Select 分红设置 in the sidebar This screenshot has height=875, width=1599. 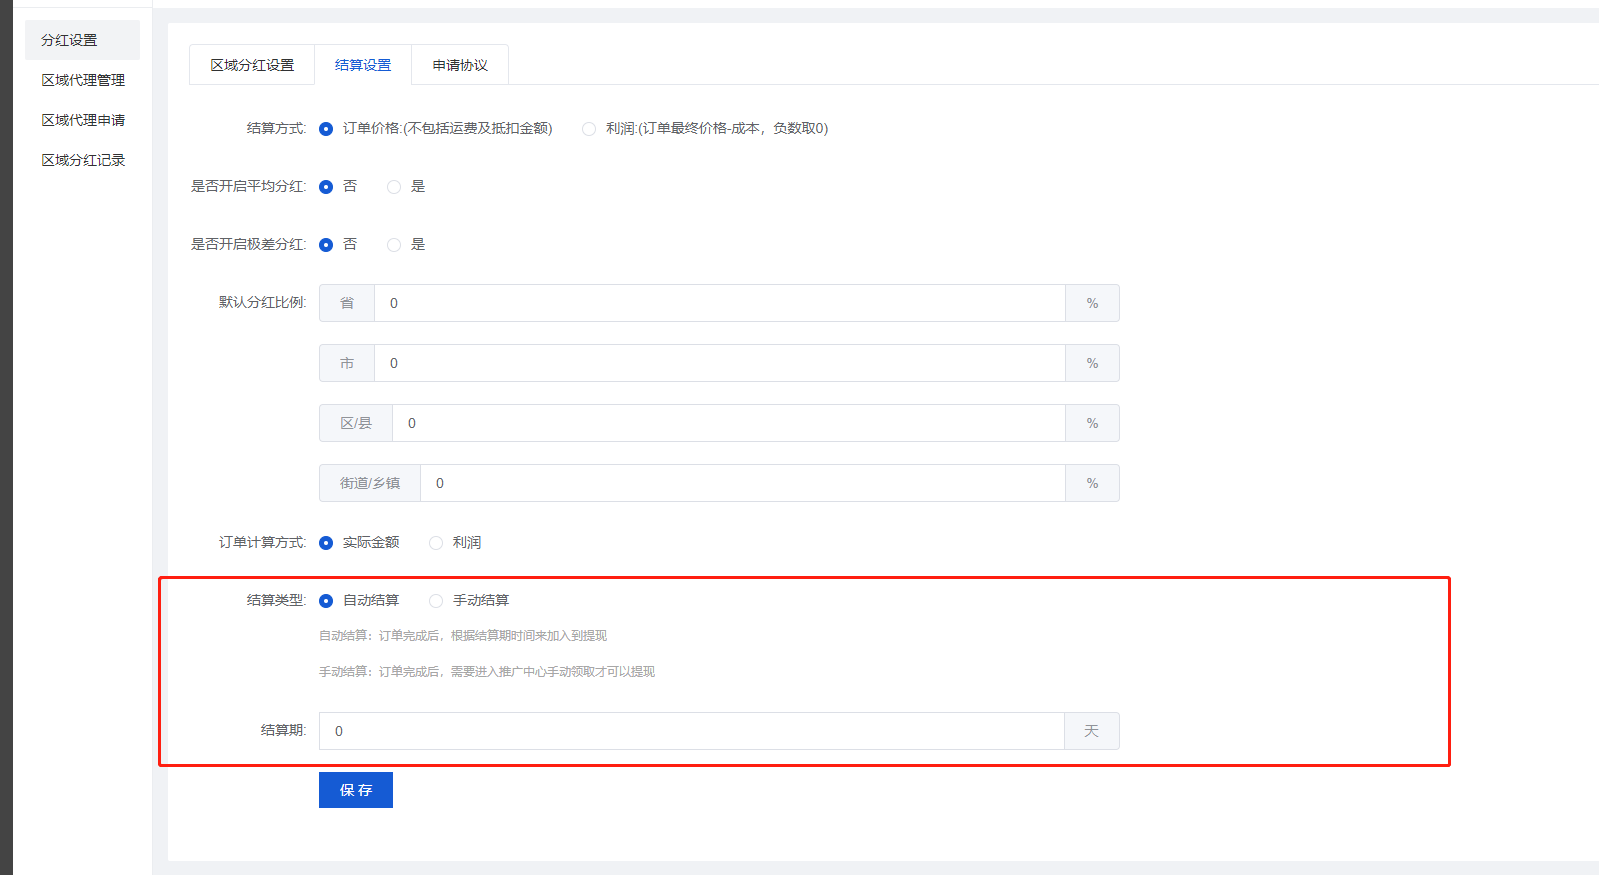69,40
